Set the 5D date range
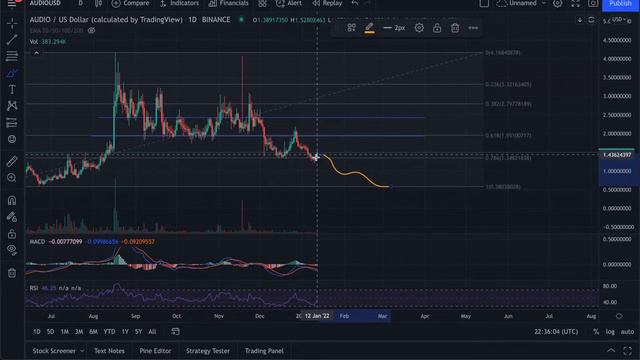The image size is (640, 360). click(x=50, y=332)
